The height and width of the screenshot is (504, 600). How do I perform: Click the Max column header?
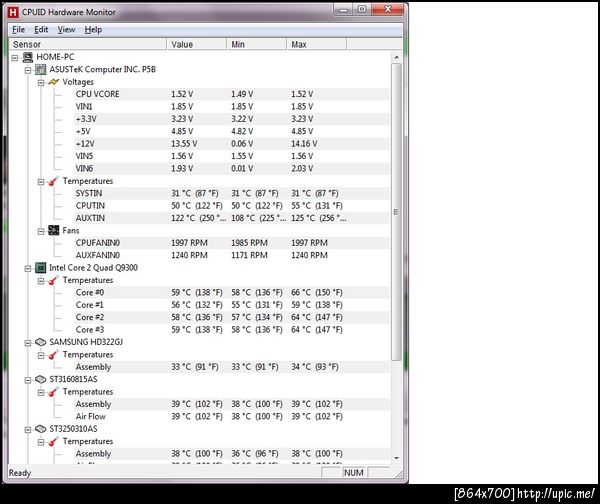click(x=316, y=44)
